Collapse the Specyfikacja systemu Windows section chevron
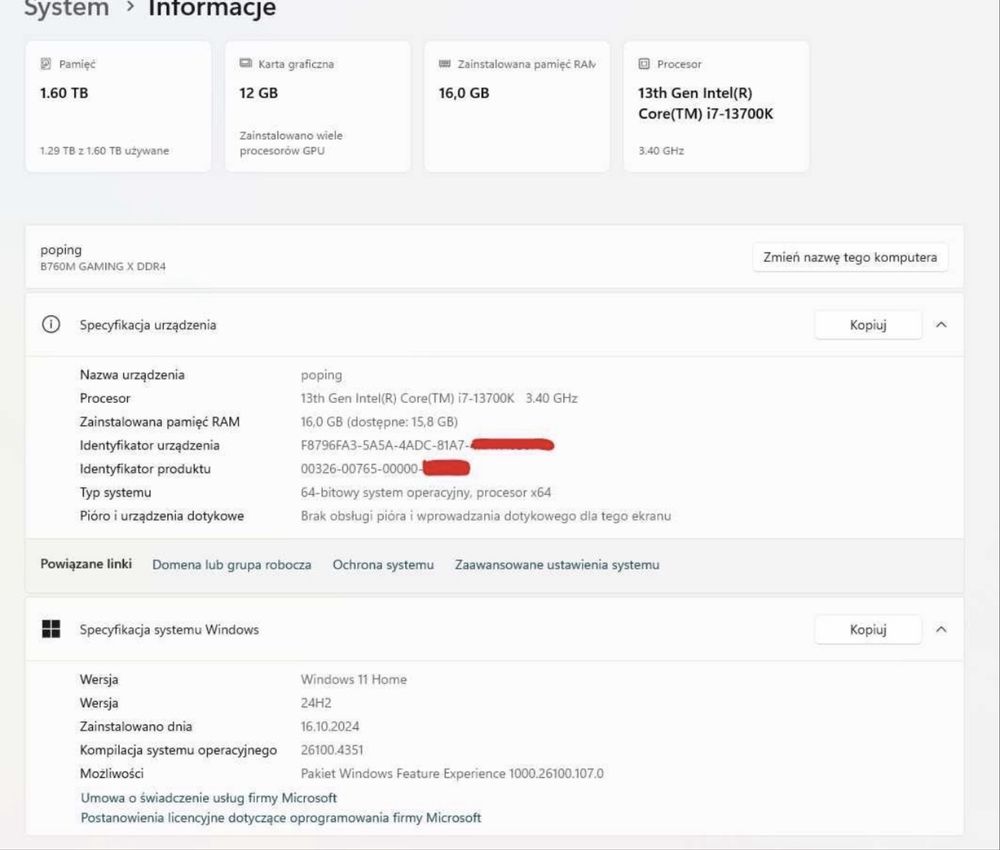1000x850 pixels. point(941,629)
